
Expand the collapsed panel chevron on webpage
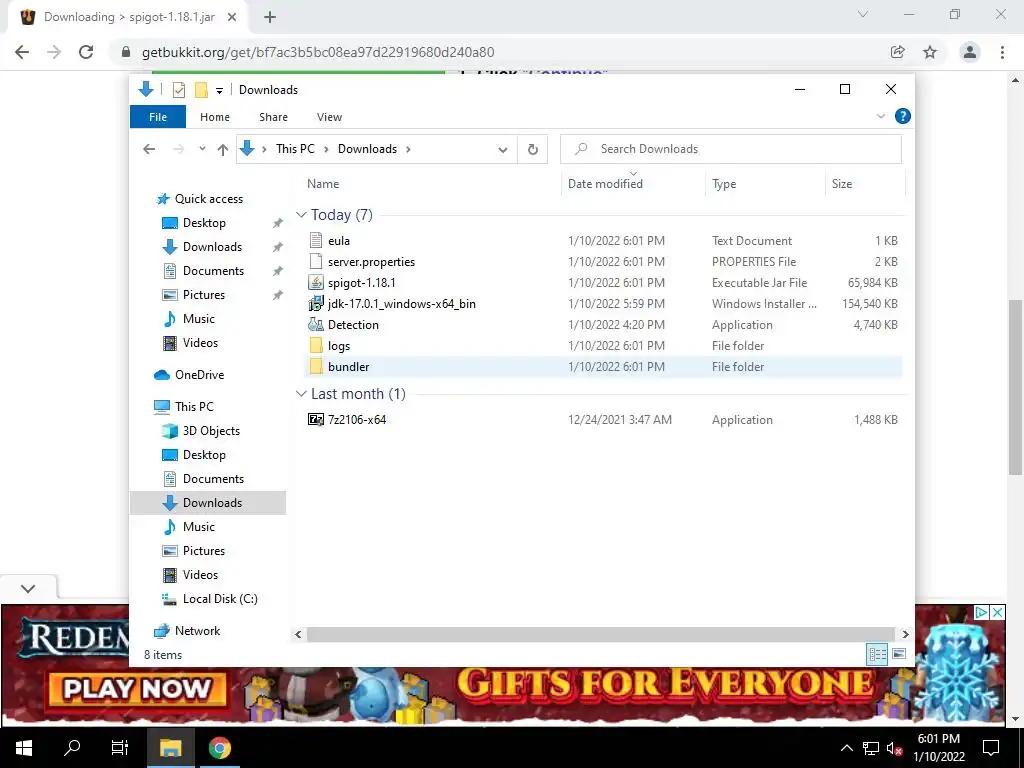click(x=28, y=588)
